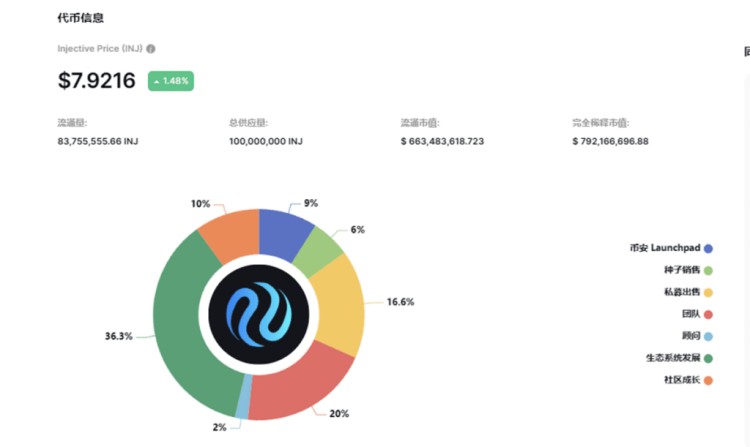Viewport: 750px width, 447px height.
Task: Click the orange 社区成长 legend dot
Action: [x=708, y=381]
